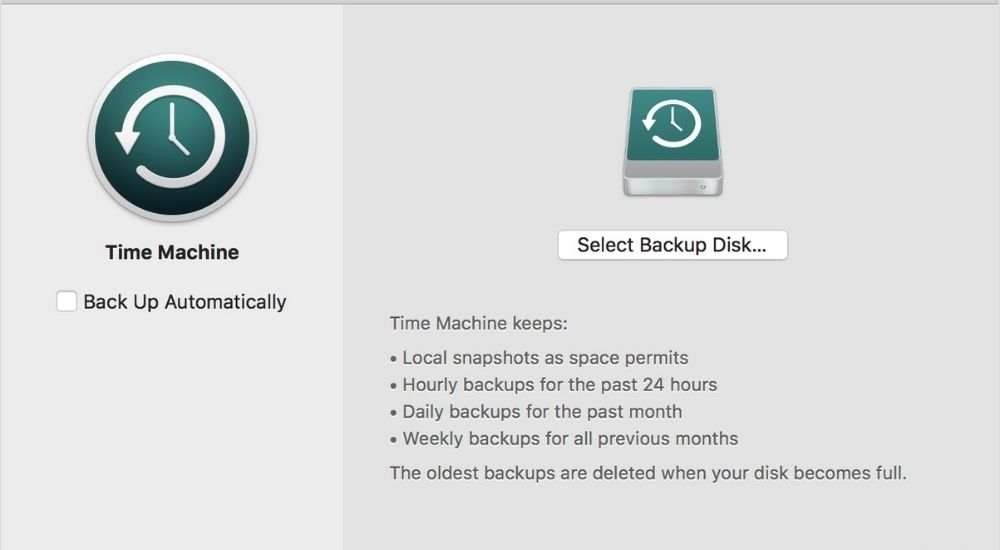Enable the Back Up Automatically checkbox
Screen dimensions: 1000x550
tap(67, 302)
